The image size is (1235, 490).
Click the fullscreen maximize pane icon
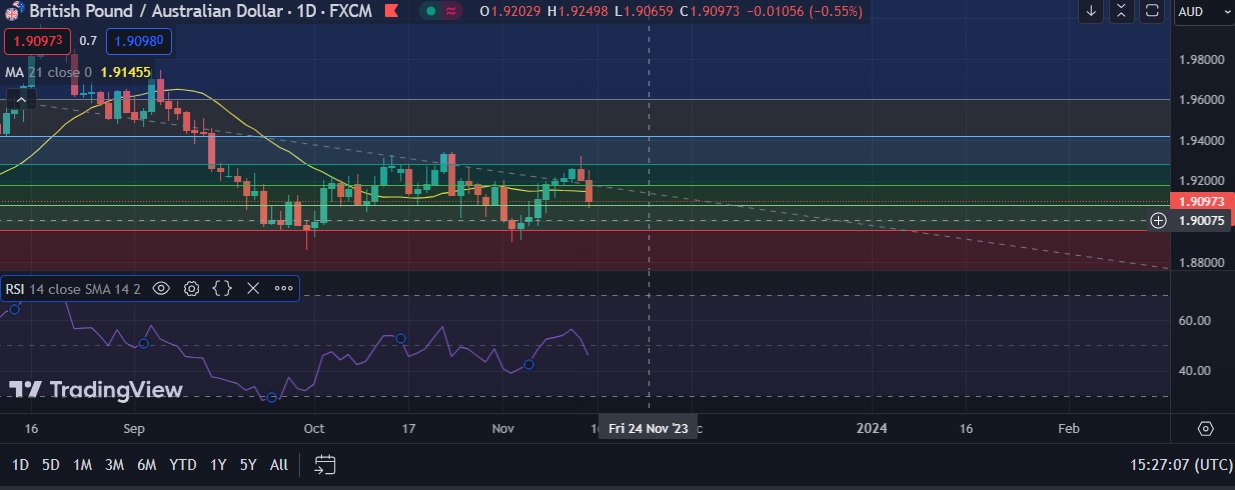pyautogui.click(x=1152, y=11)
